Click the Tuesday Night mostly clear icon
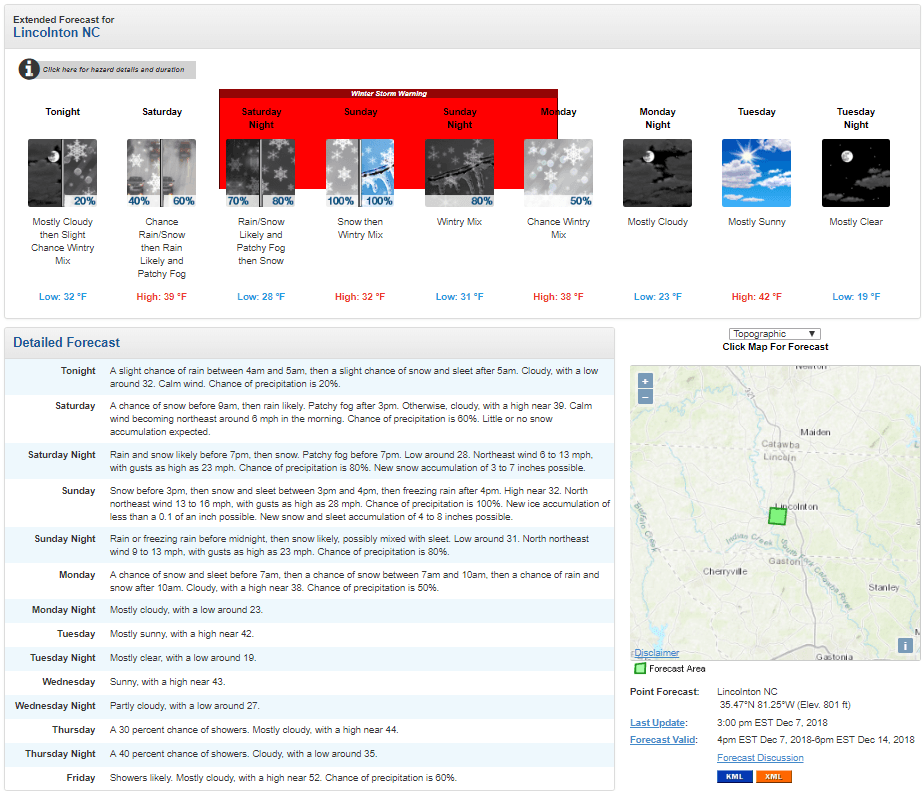The image size is (922, 791). tap(855, 173)
